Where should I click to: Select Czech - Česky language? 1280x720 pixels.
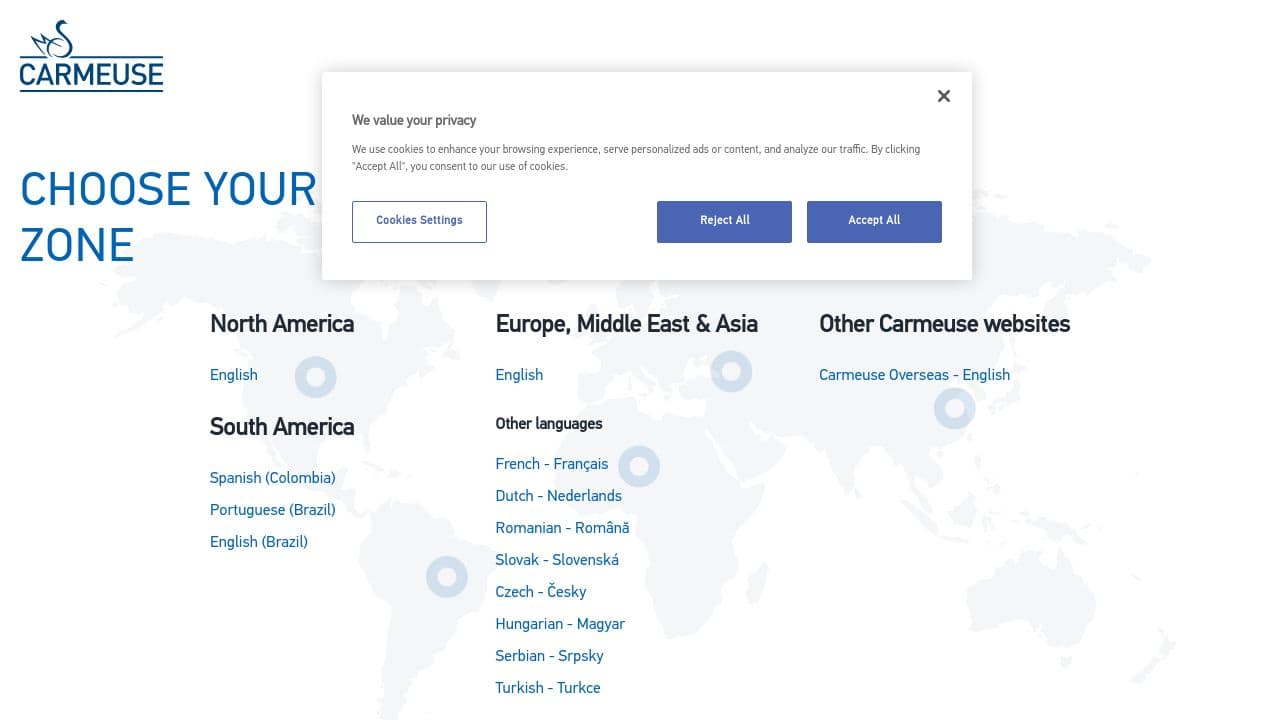[541, 592]
